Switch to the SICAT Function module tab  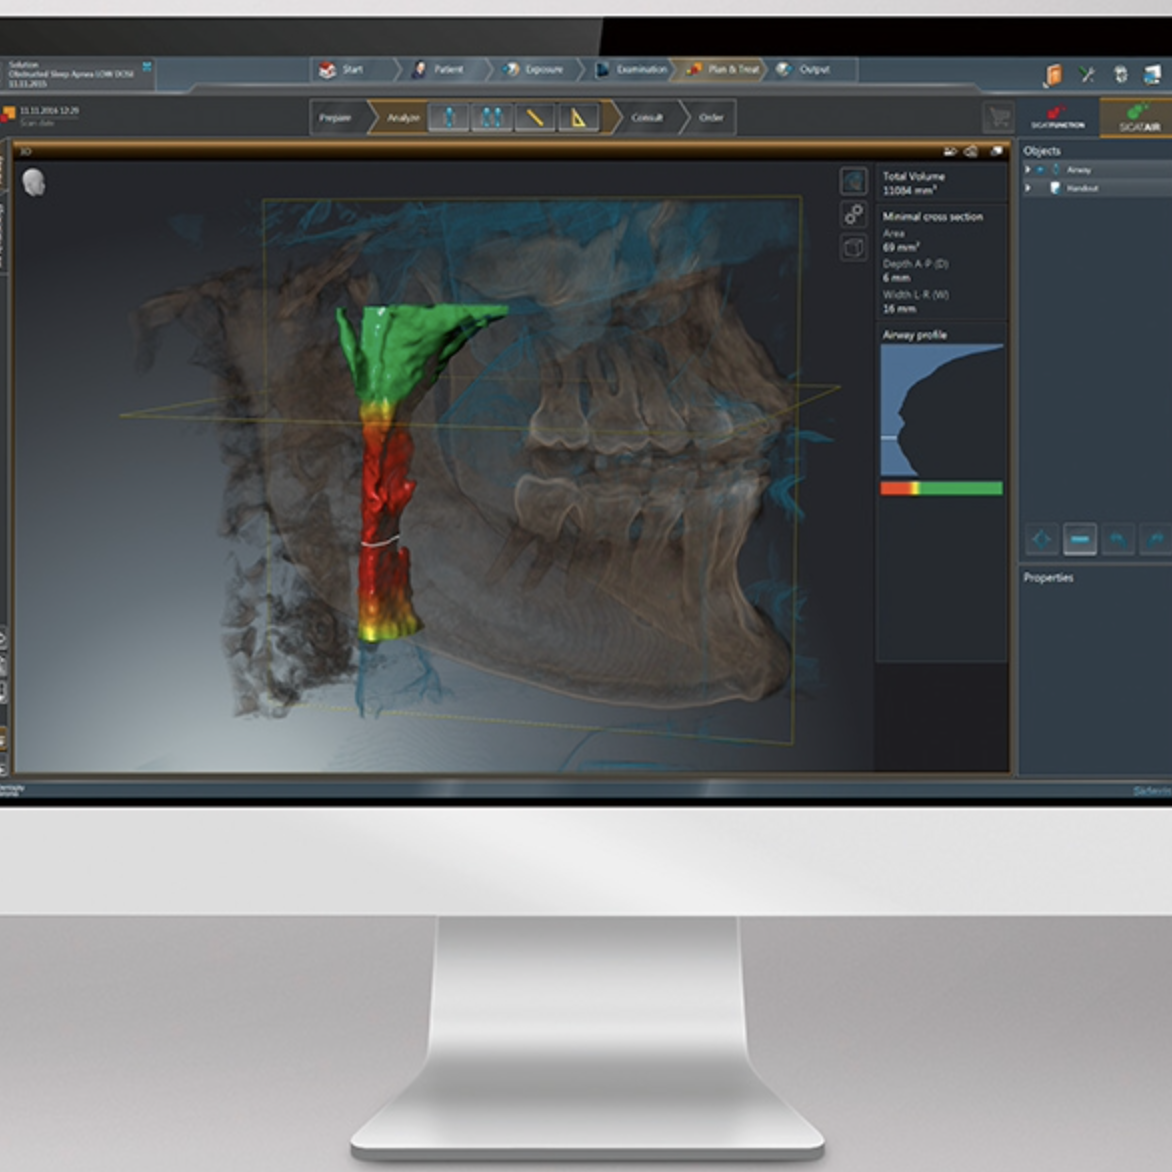click(x=1057, y=117)
